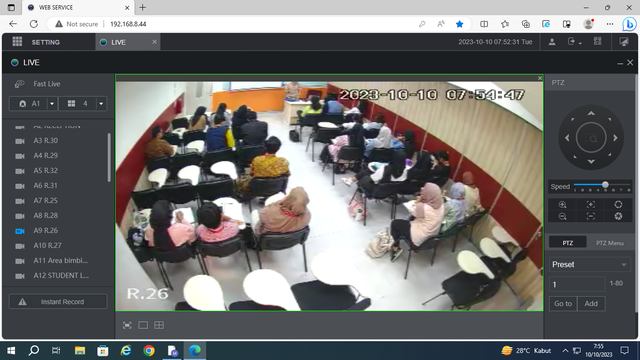Open browser settings ellipsis menu
Screen dimensions: 640x360
610,24
